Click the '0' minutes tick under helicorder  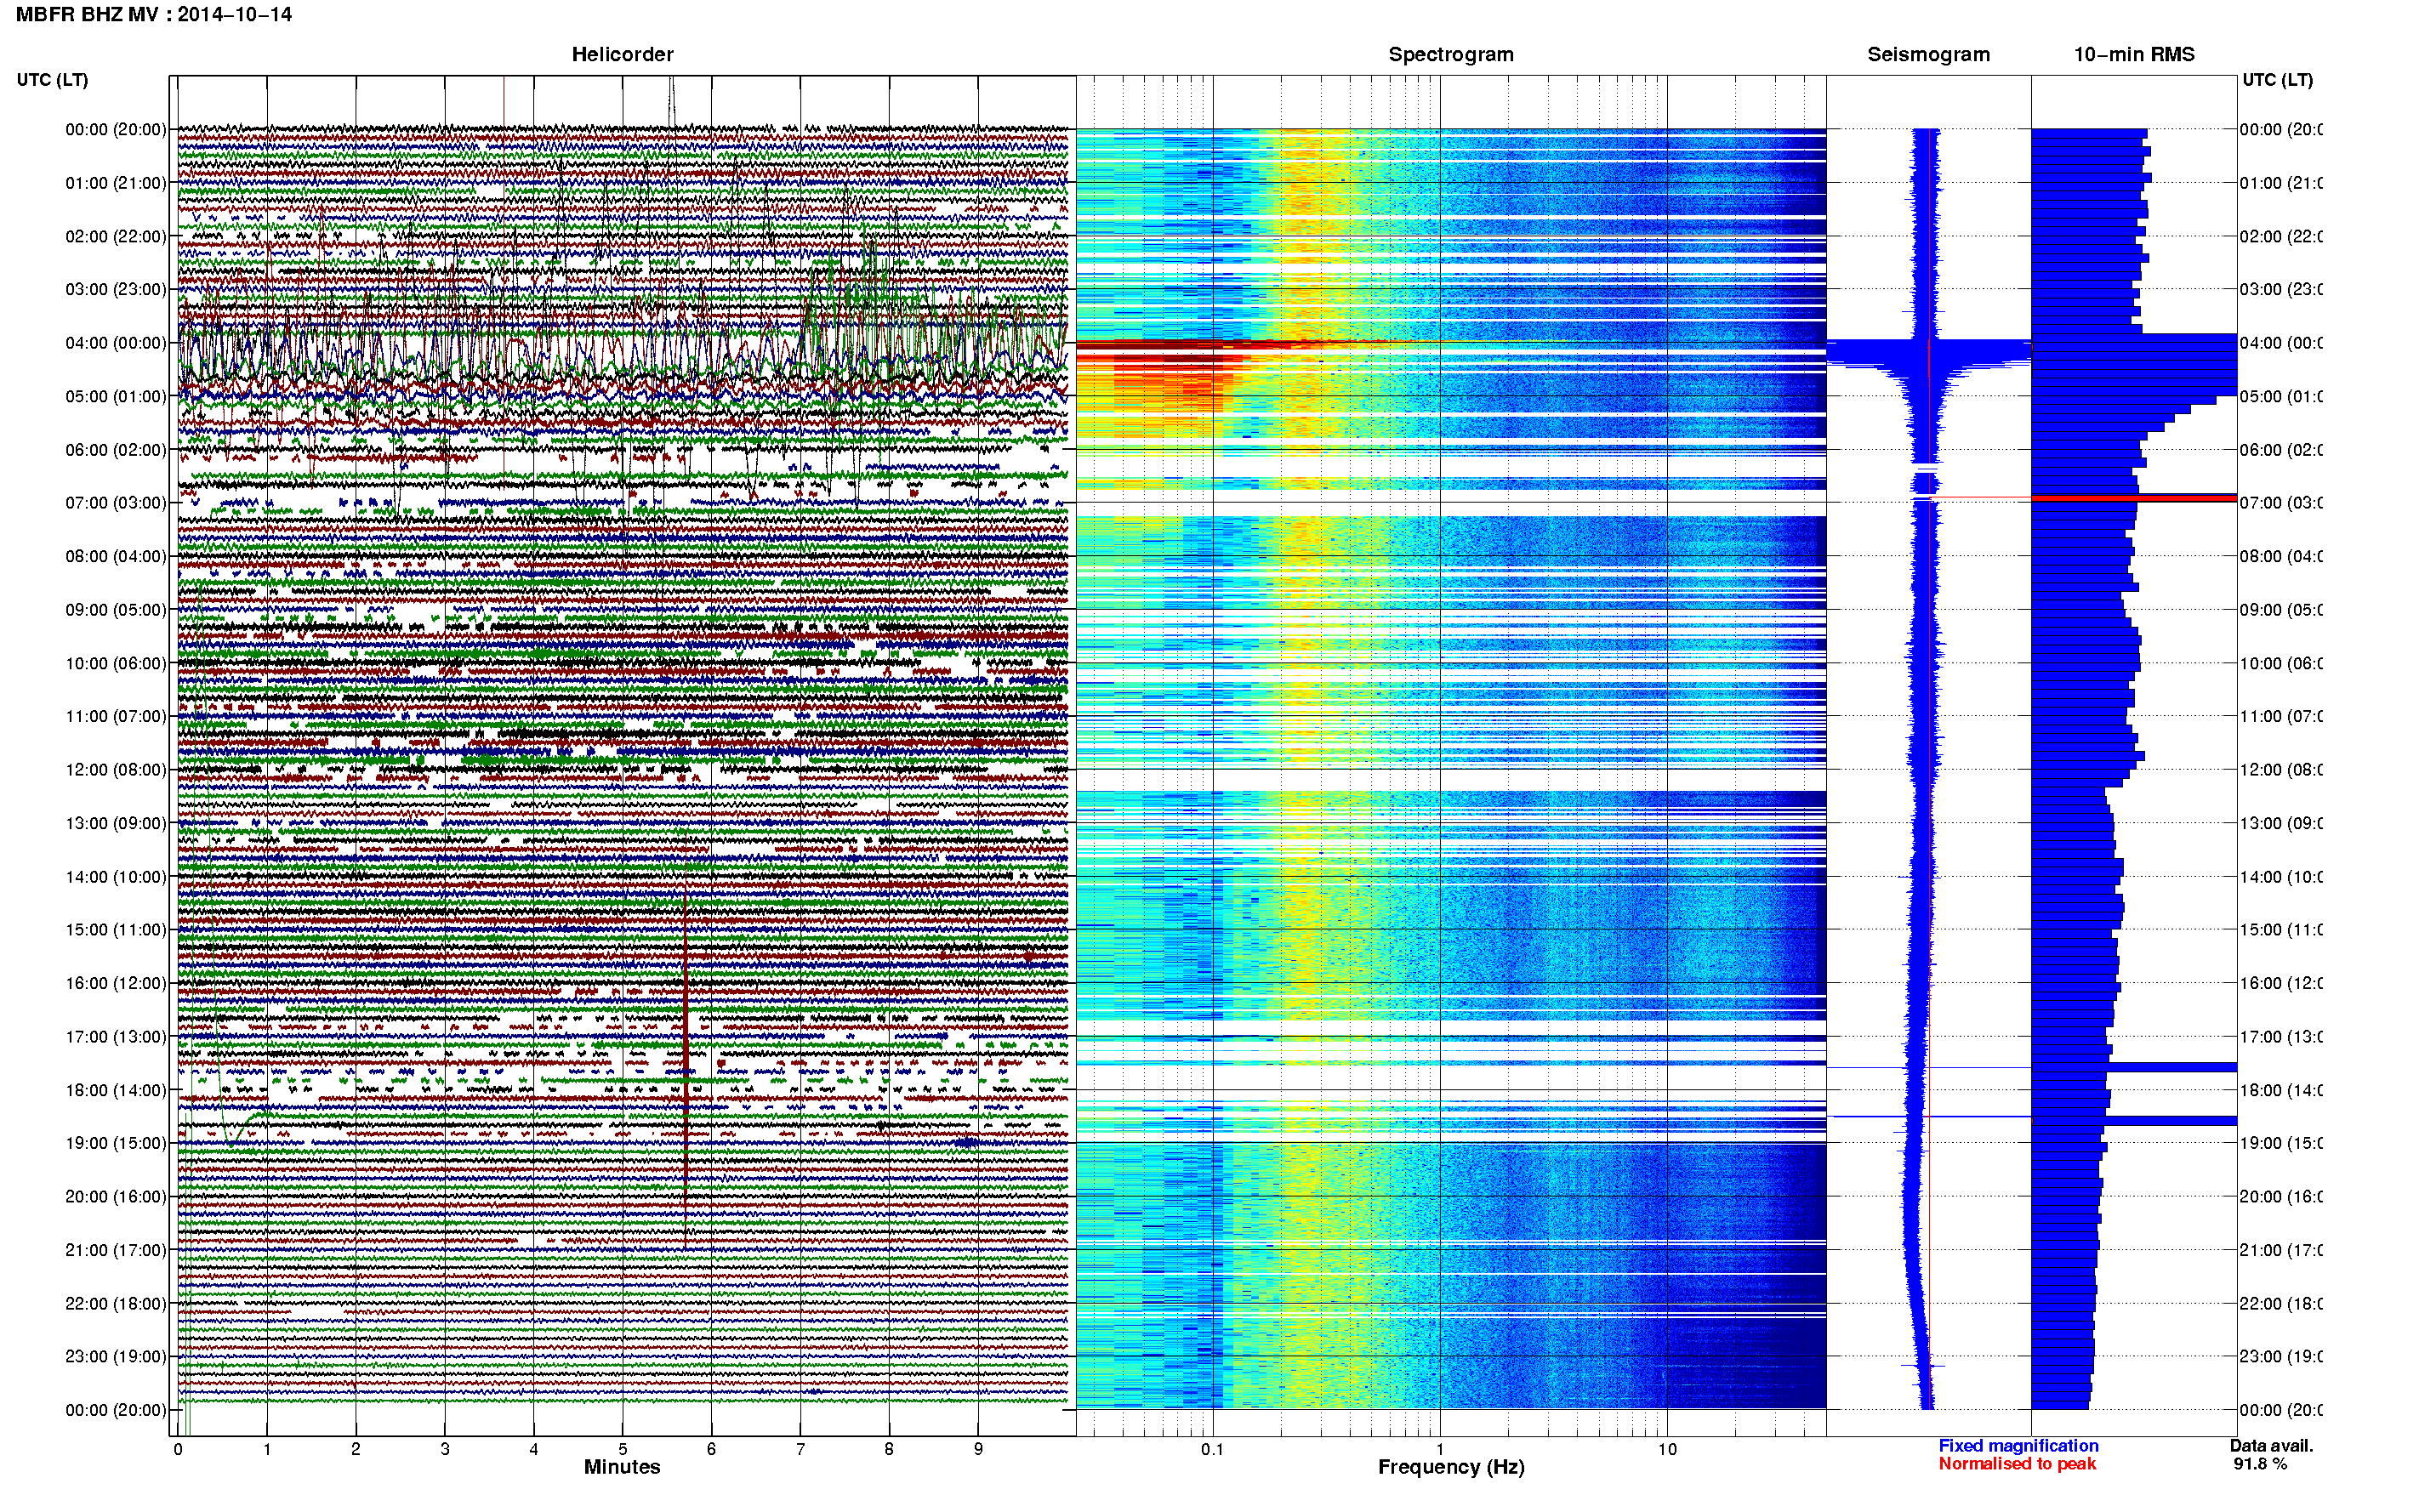pyautogui.click(x=178, y=1449)
